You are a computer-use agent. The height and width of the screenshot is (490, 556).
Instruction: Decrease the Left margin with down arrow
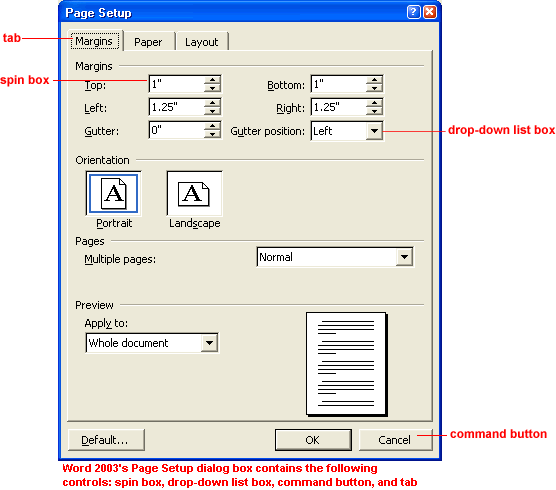[212, 111]
